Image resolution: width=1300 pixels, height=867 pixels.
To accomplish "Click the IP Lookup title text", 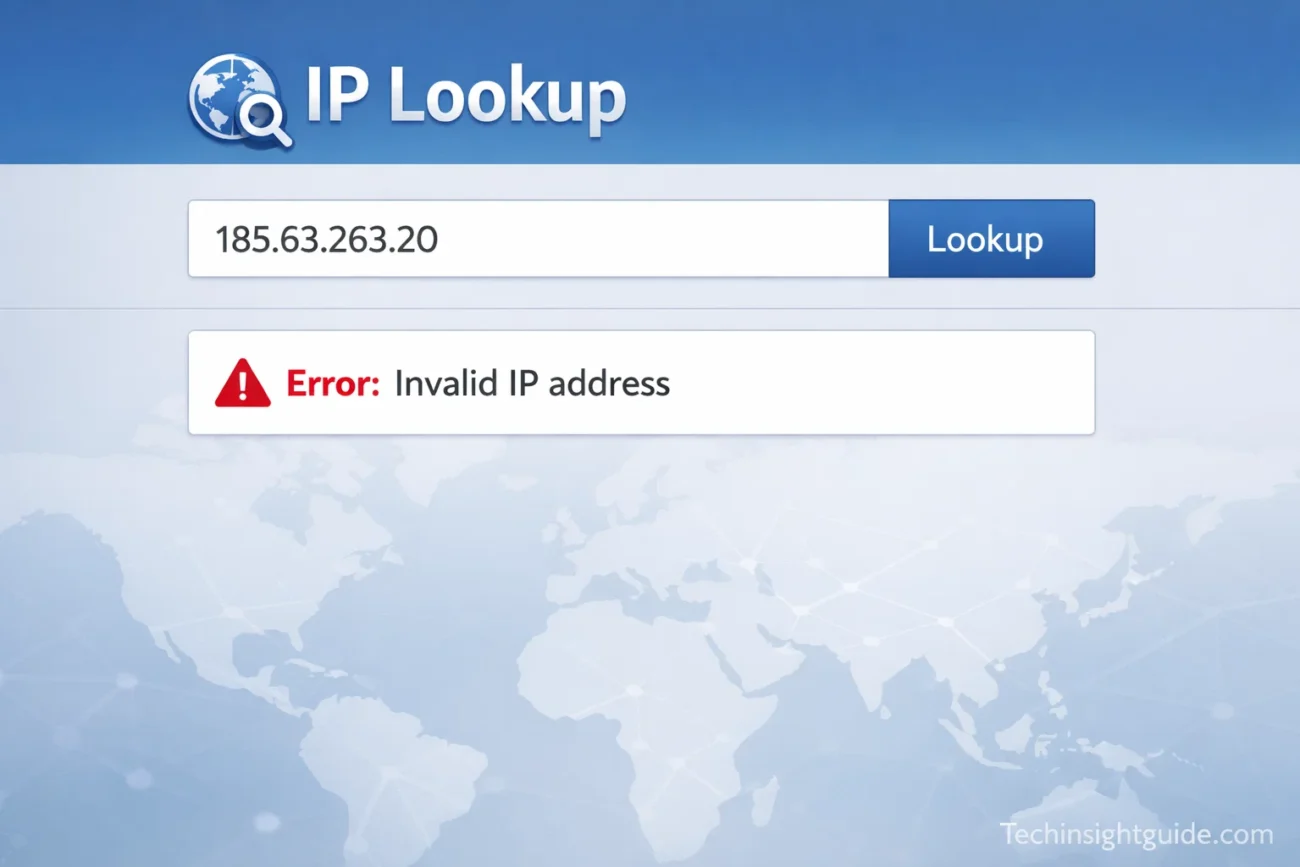I will (466, 97).
